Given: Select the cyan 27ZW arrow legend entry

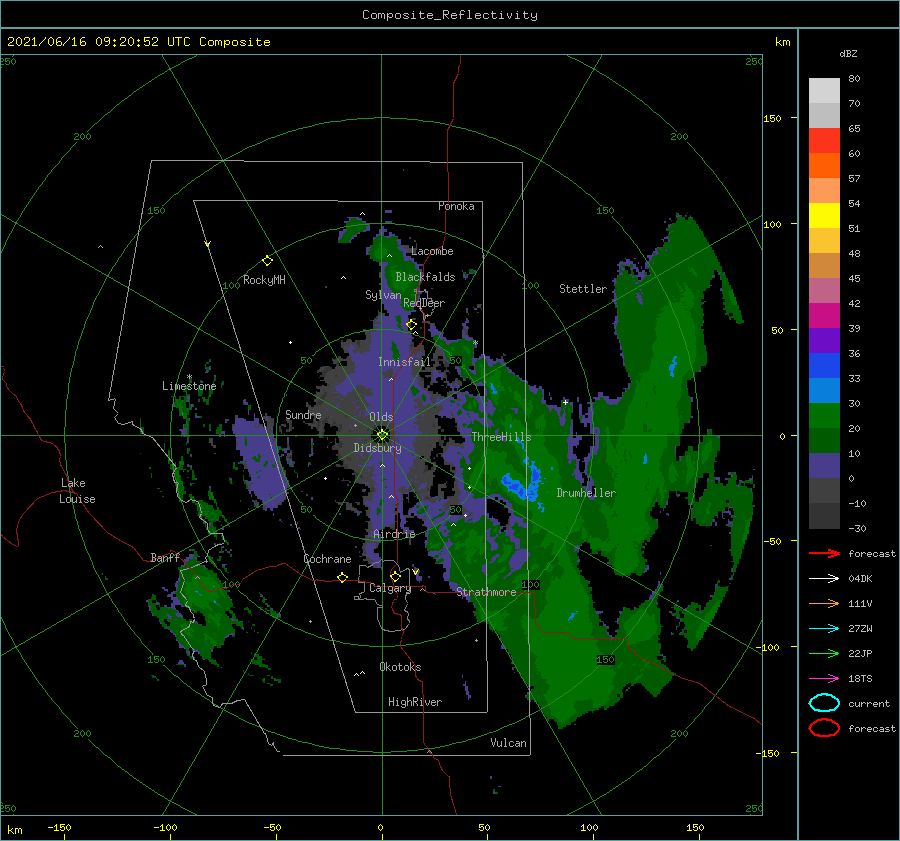Looking at the screenshot, I should click(x=824, y=629).
